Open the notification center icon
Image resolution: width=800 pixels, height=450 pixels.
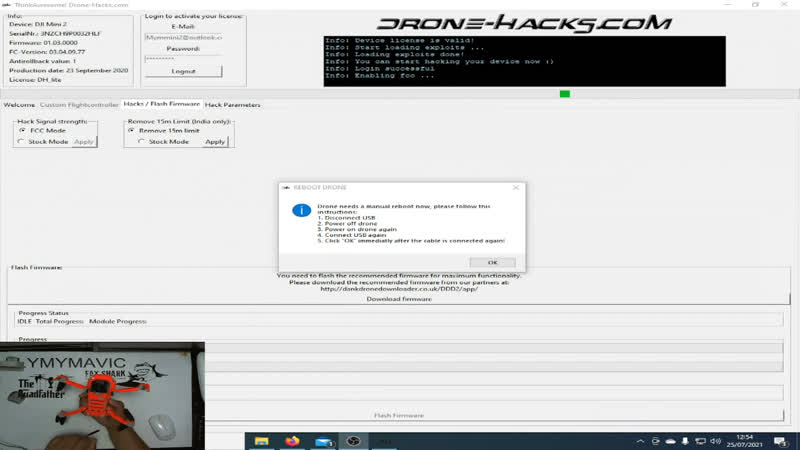[780, 441]
